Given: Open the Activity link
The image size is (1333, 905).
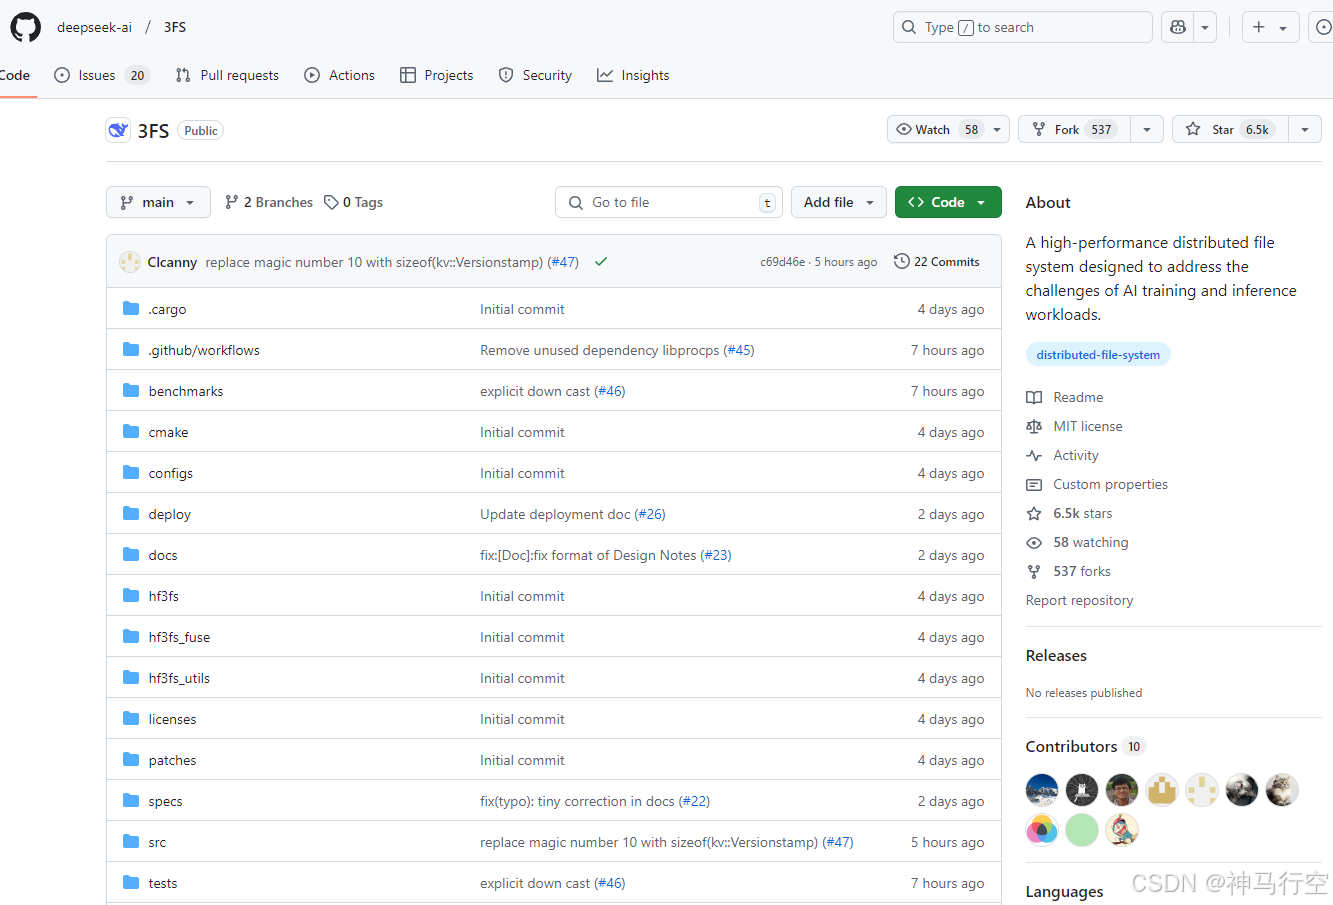Looking at the screenshot, I should click(x=1076, y=455).
